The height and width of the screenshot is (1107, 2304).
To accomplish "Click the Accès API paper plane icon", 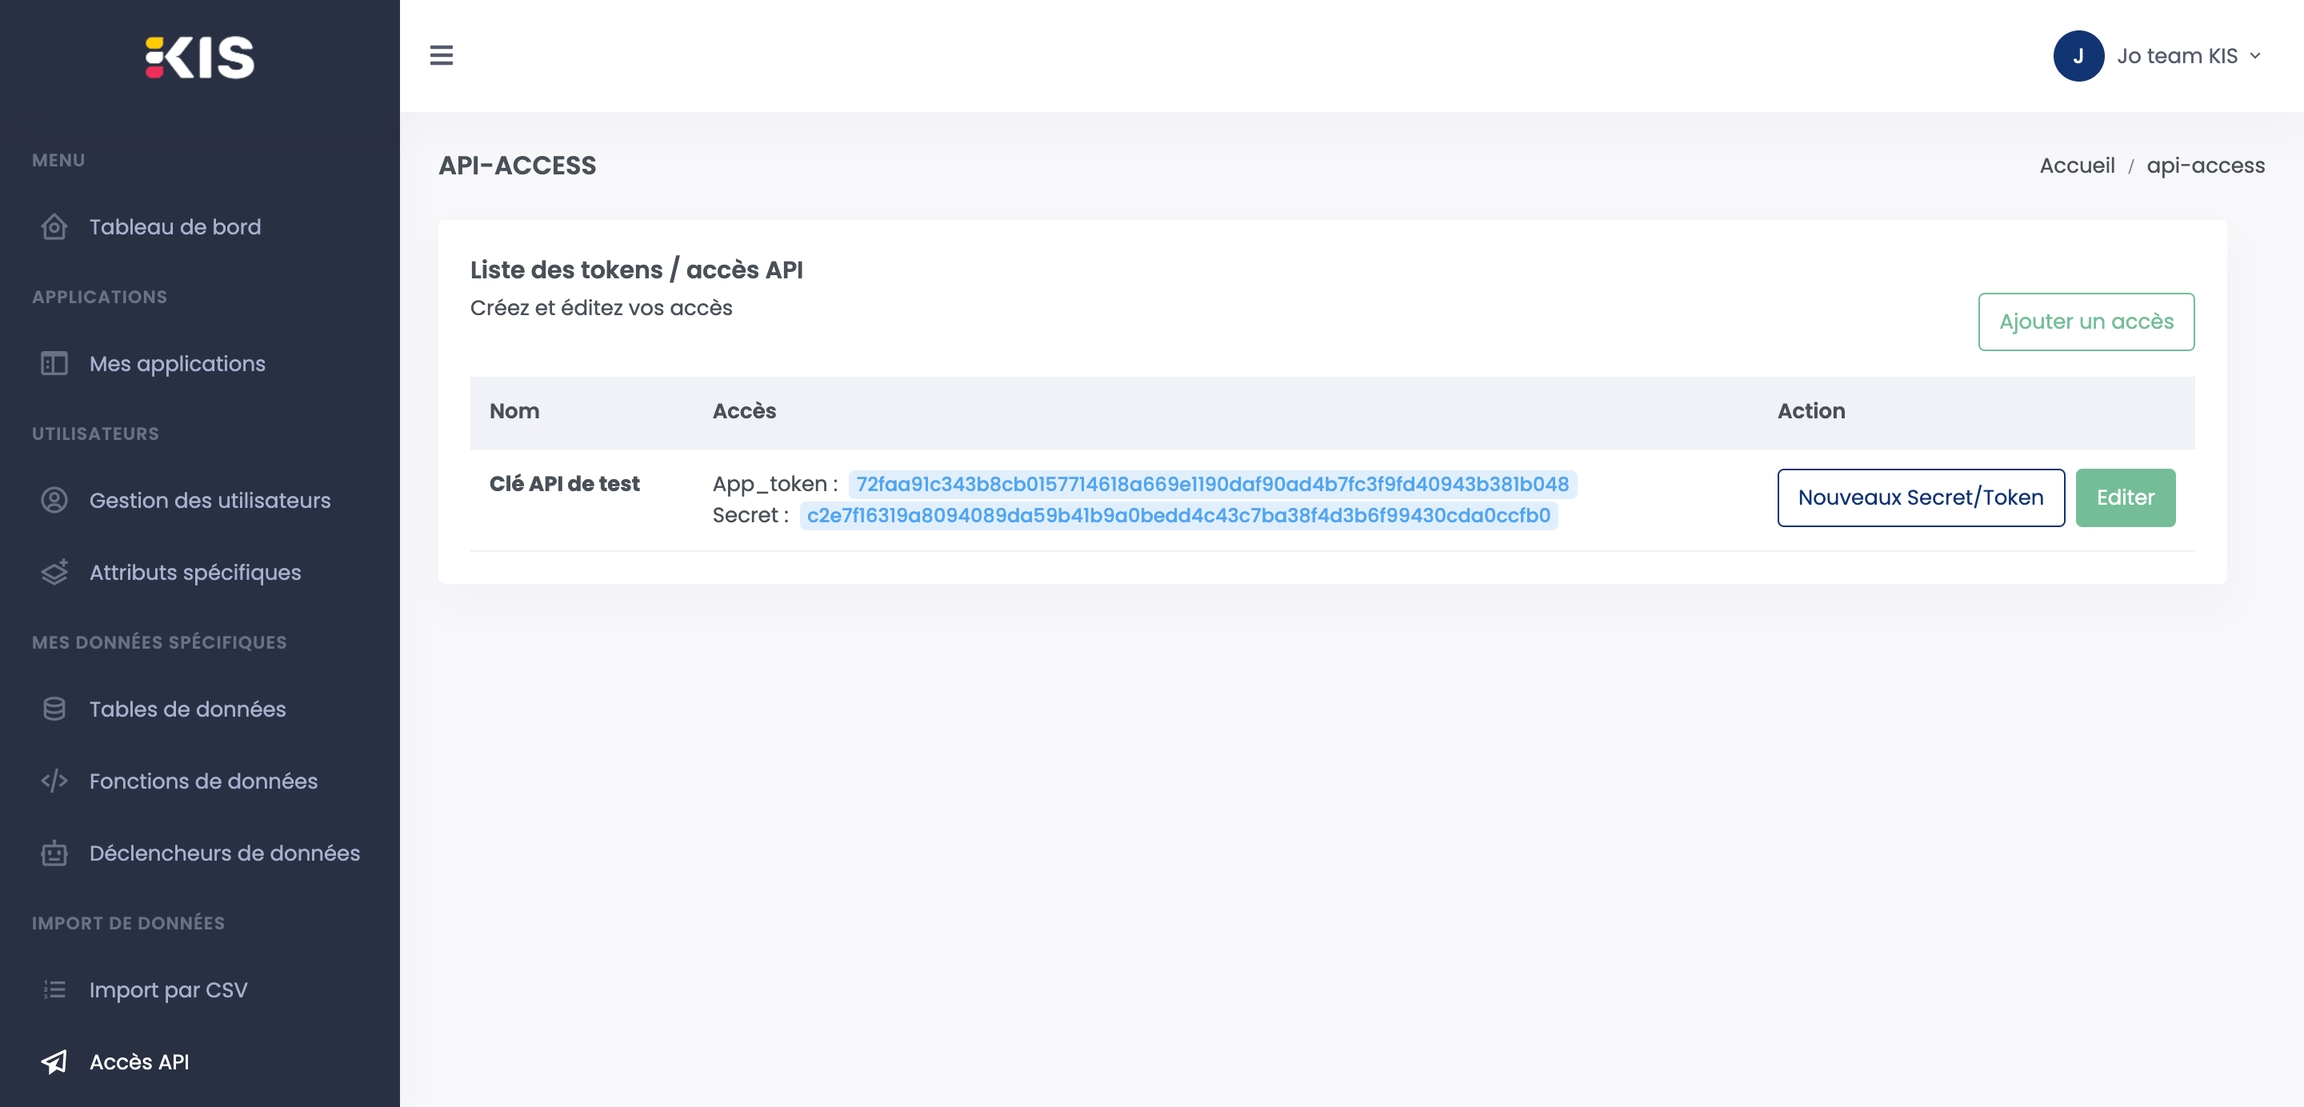I will pyautogui.click(x=54, y=1062).
